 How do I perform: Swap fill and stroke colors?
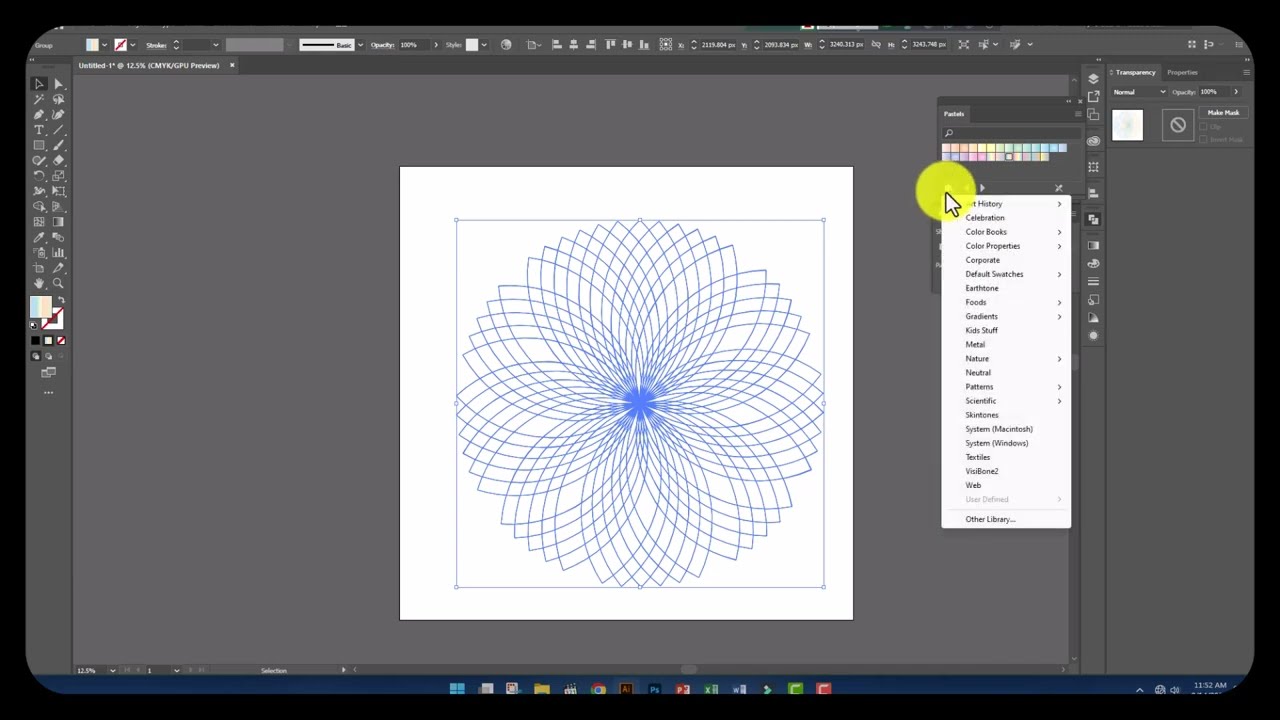tap(60, 300)
